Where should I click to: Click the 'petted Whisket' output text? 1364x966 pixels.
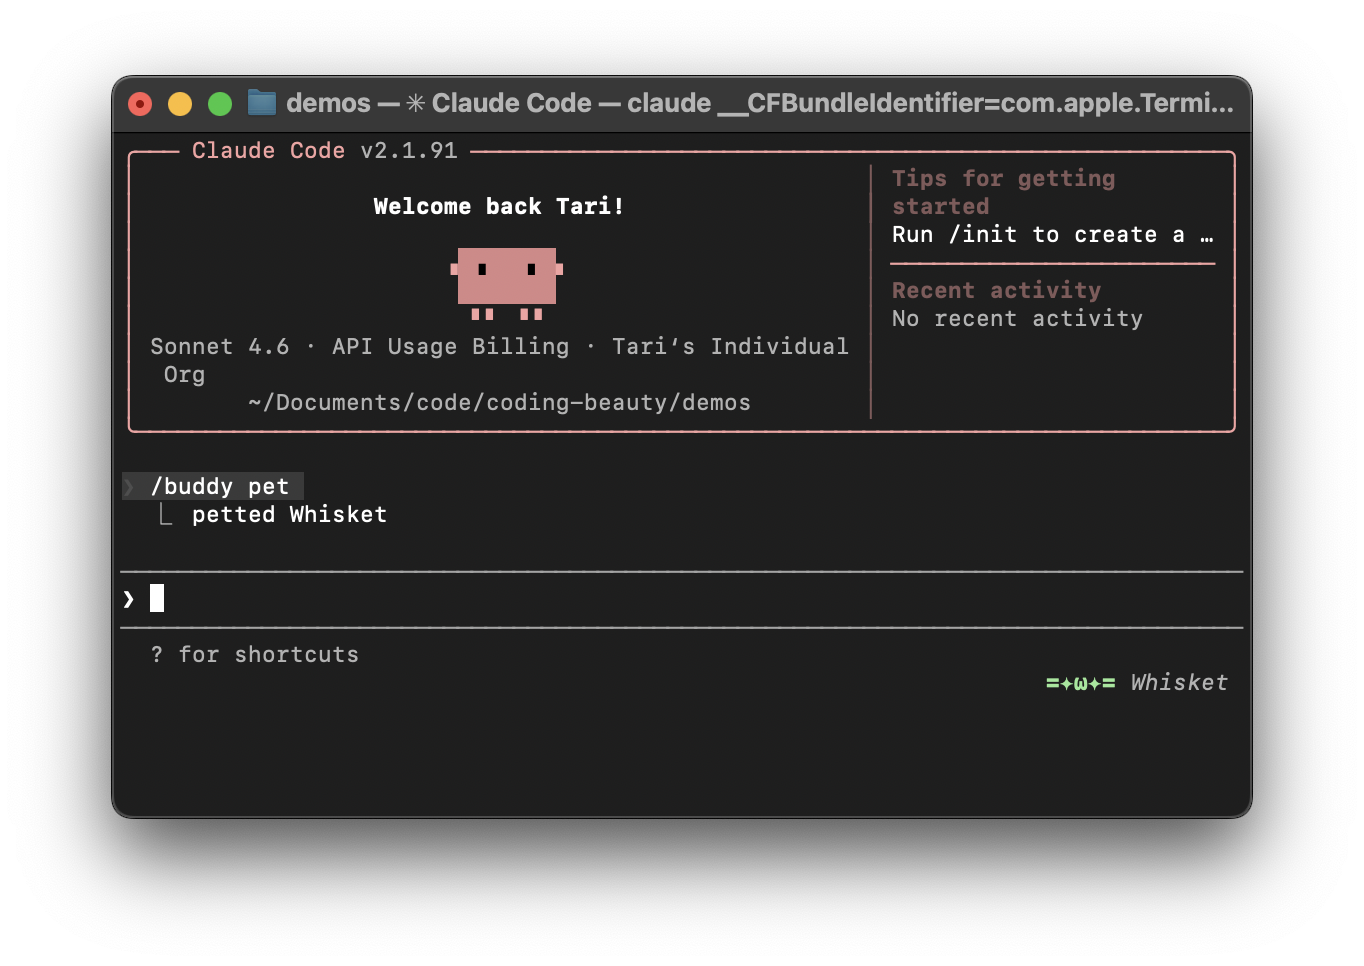[x=289, y=515]
